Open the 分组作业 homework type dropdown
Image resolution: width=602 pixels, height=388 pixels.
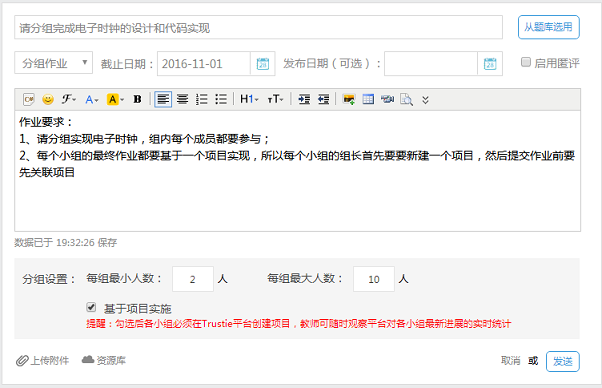[x=53, y=63]
